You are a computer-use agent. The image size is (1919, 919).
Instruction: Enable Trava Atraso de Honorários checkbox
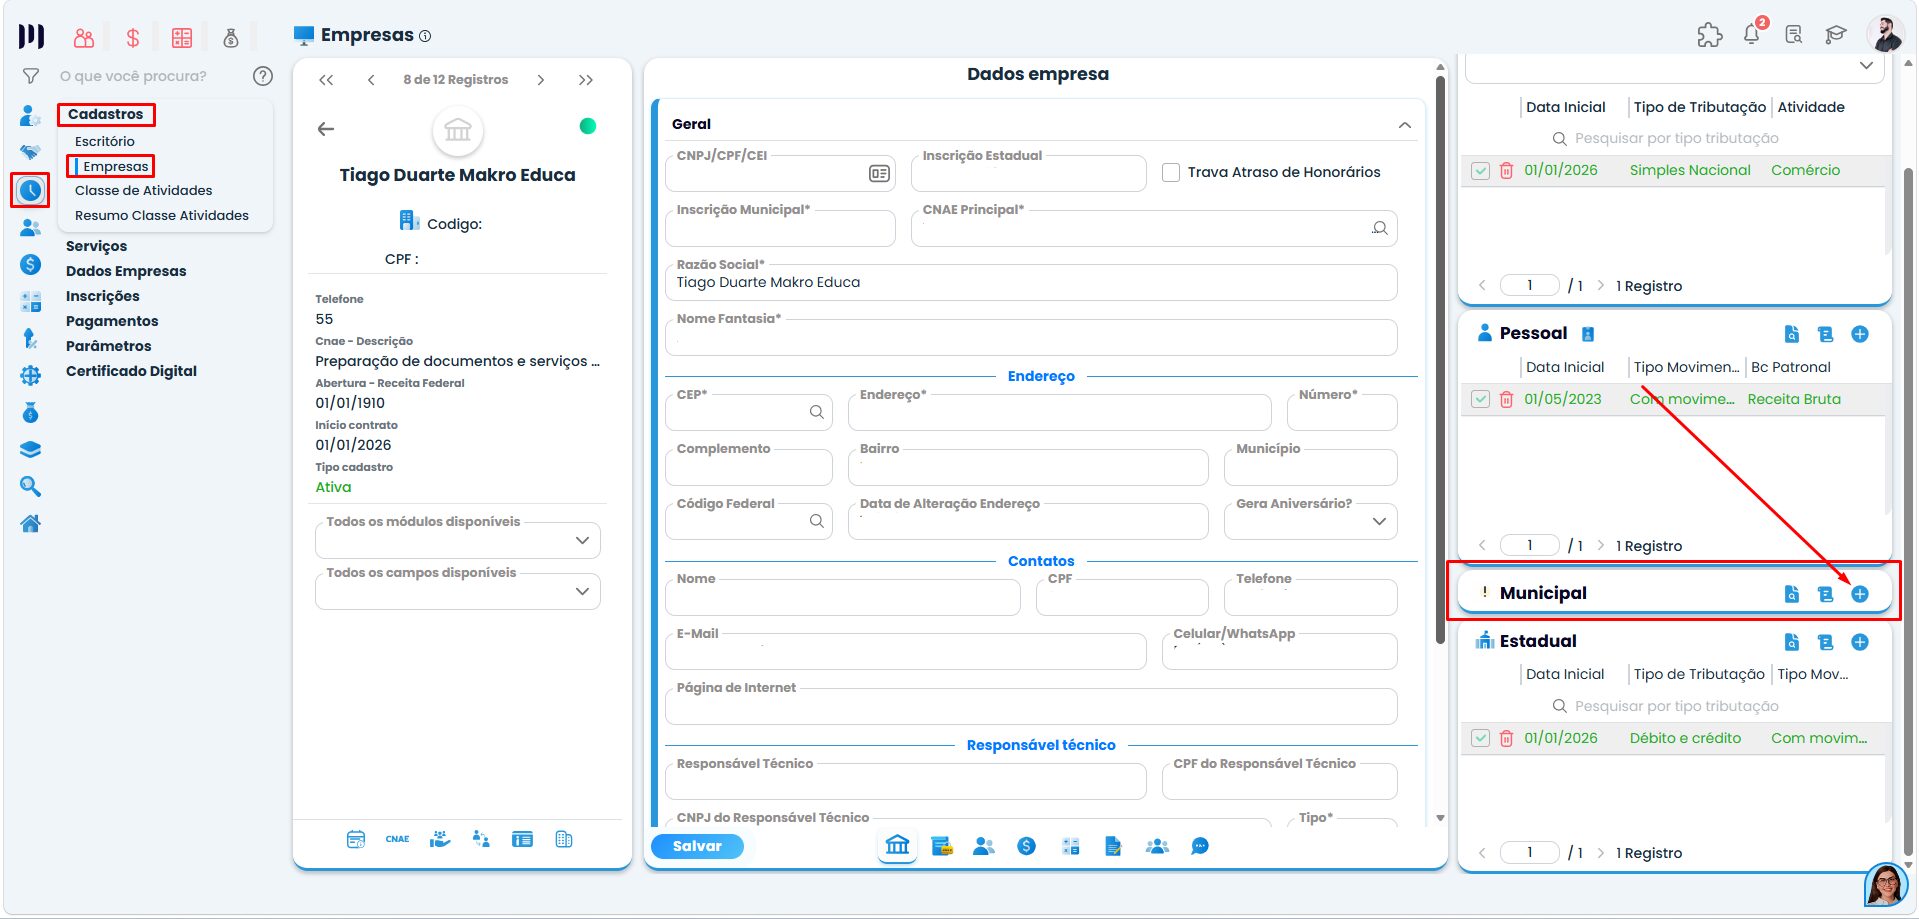[1171, 172]
